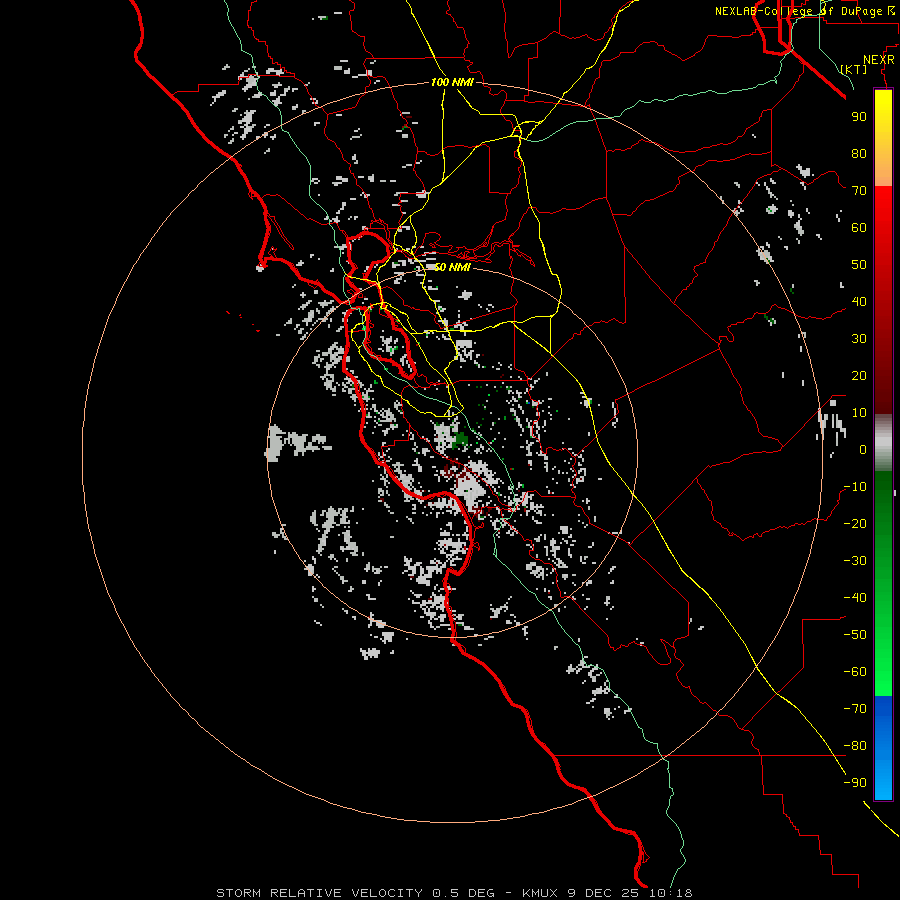Click the -50 value on the velocity scale
The width and height of the screenshot is (900, 900).
(855, 635)
